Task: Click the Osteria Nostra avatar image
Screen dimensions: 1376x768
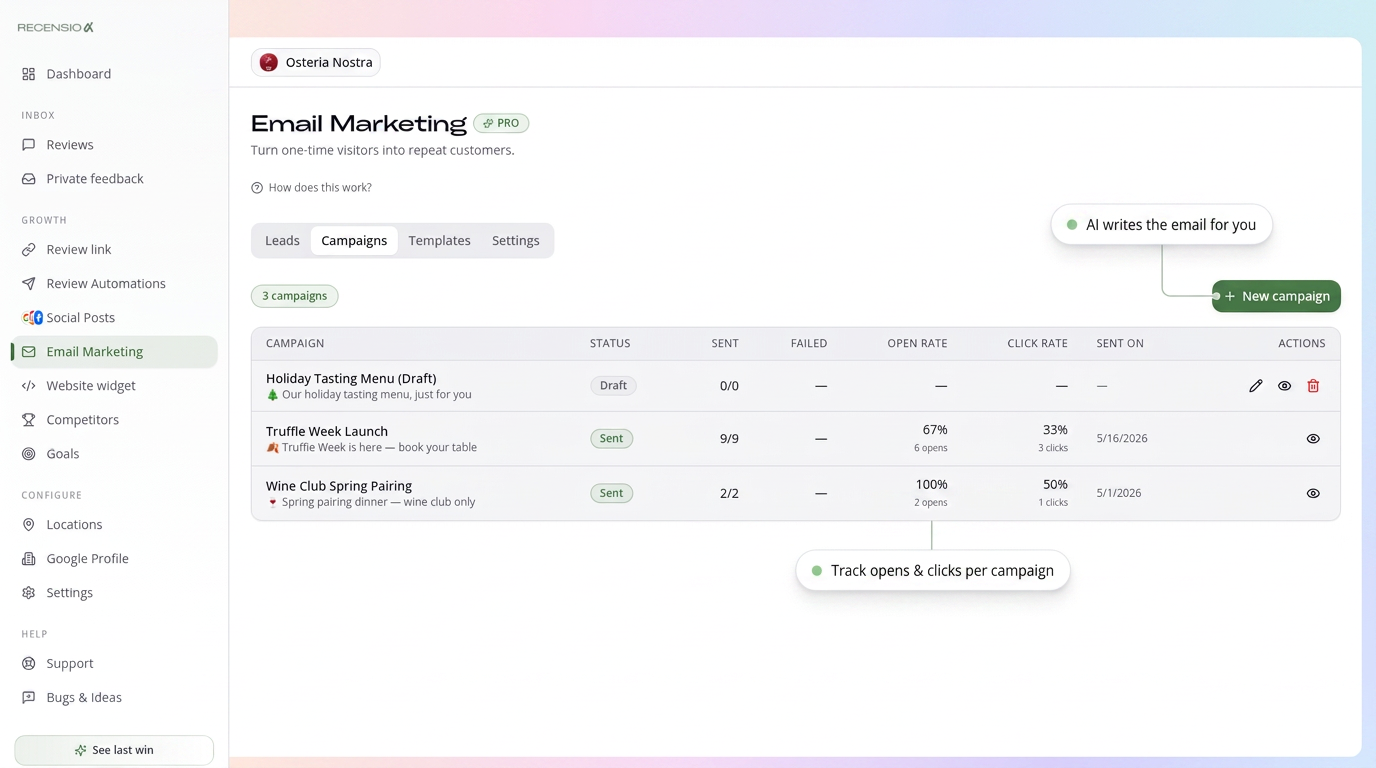Action: click(x=269, y=62)
